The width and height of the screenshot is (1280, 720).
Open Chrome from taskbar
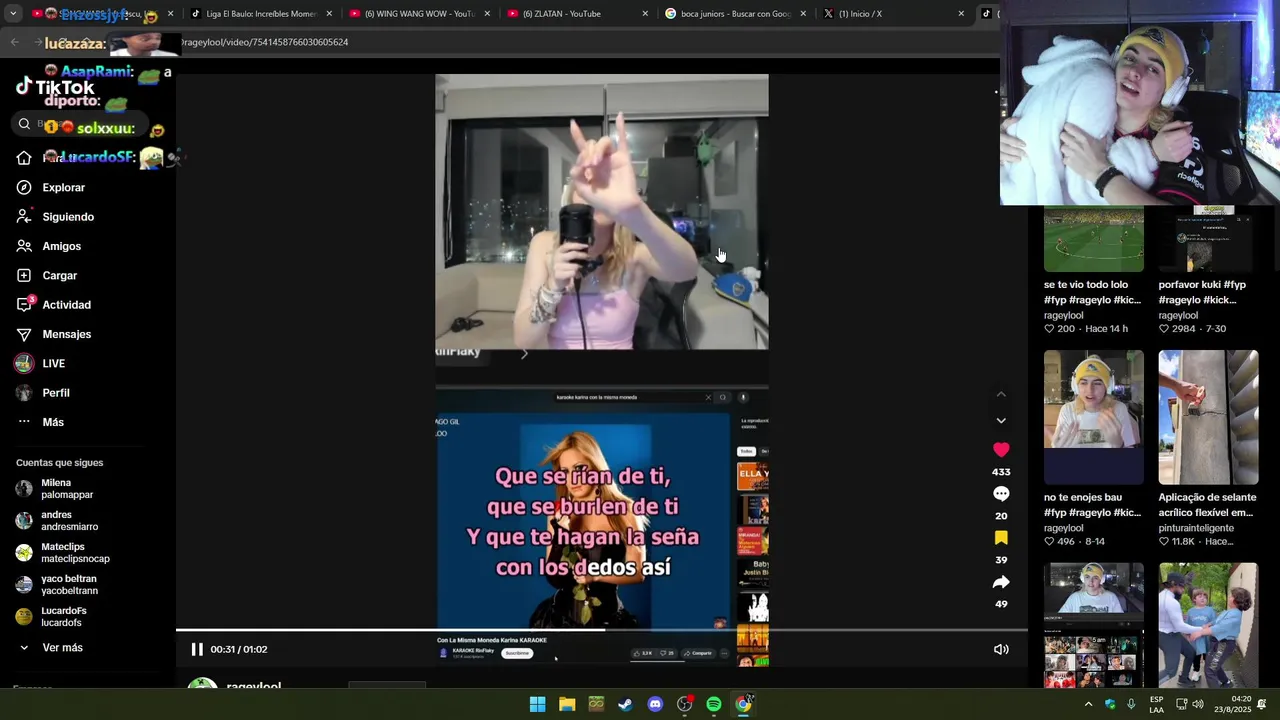(x=743, y=704)
